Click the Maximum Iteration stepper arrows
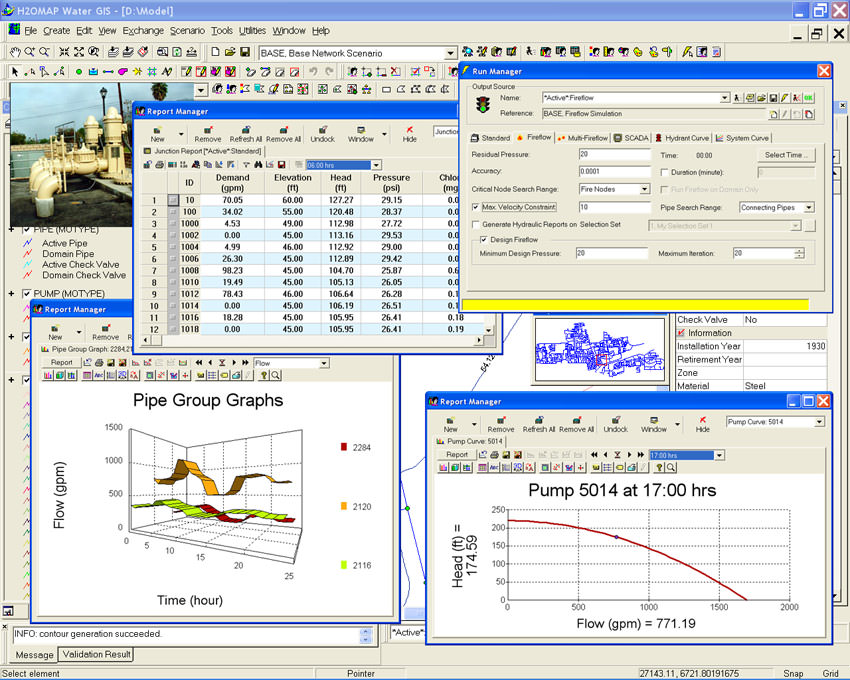 click(799, 253)
